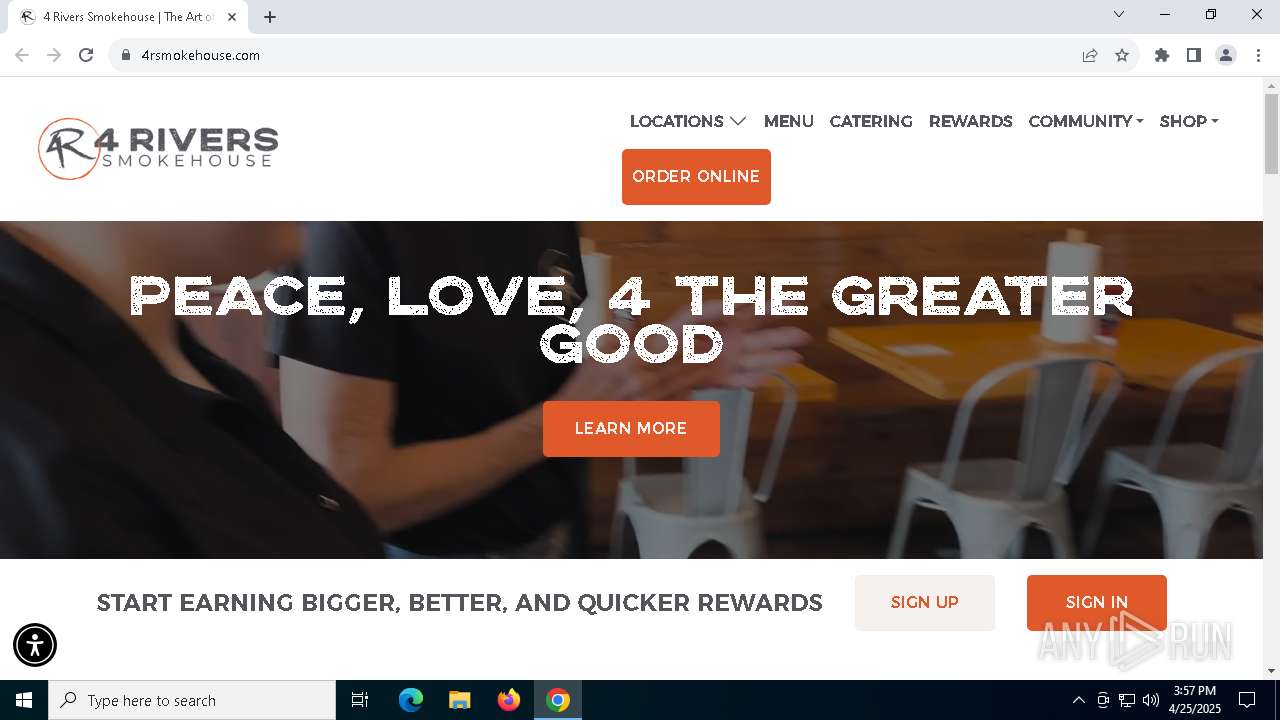This screenshot has height=720, width=1280.
Task: Reload the page with the refresh icon
Action: tap(86, 55)
